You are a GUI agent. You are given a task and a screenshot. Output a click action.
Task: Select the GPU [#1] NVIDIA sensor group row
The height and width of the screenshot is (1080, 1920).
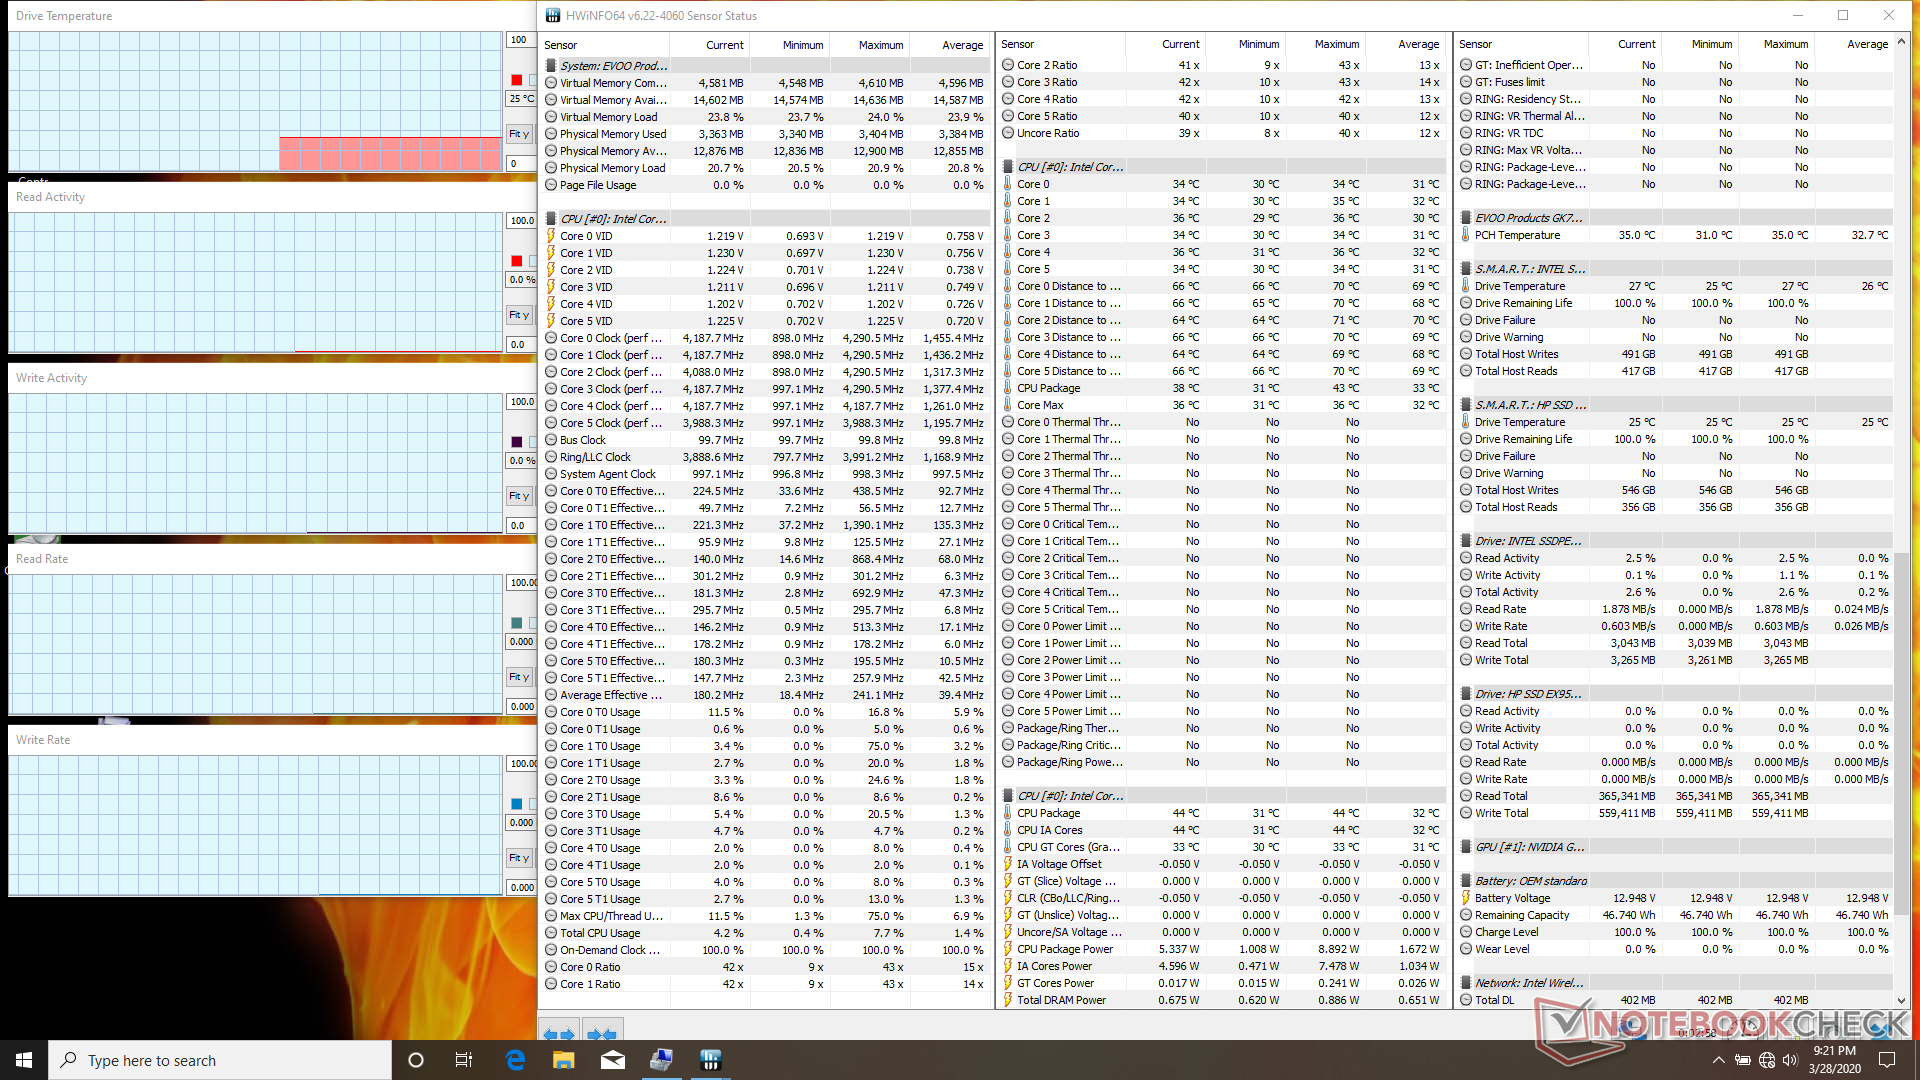[1530, 847]
